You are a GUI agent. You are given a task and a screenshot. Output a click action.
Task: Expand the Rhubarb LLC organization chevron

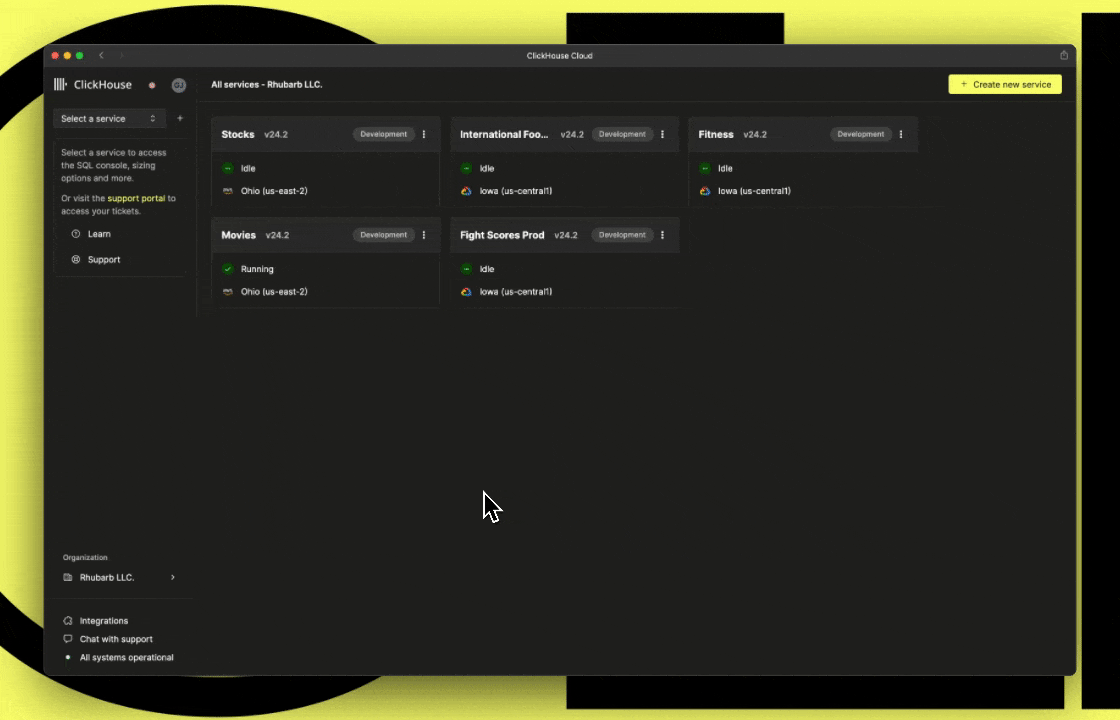coord(172,577)
